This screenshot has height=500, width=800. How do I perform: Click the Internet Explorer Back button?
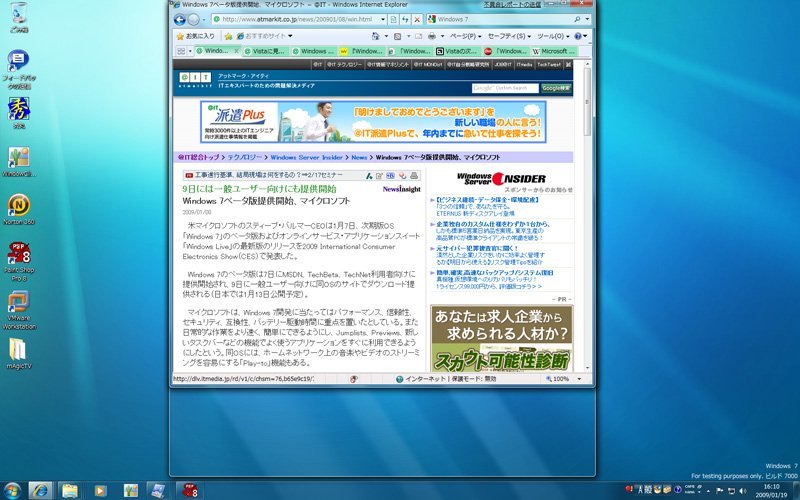point(180,20)
